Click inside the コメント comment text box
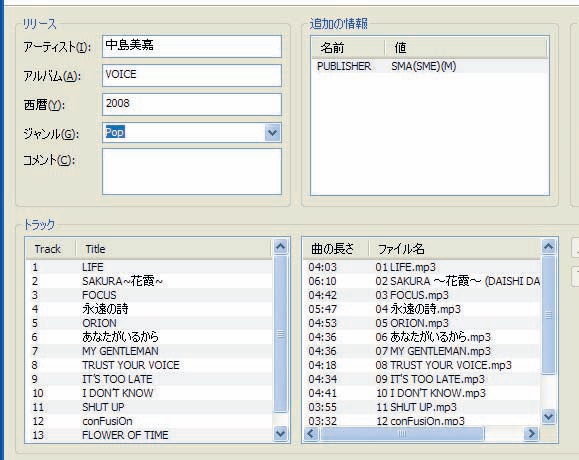The width and height of the screenshot is (579, 460). click(192, 171)
